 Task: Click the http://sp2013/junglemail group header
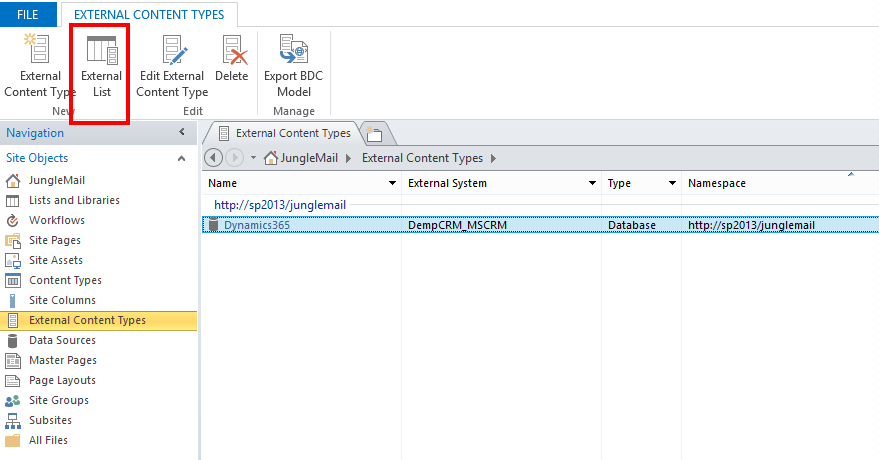280,205
